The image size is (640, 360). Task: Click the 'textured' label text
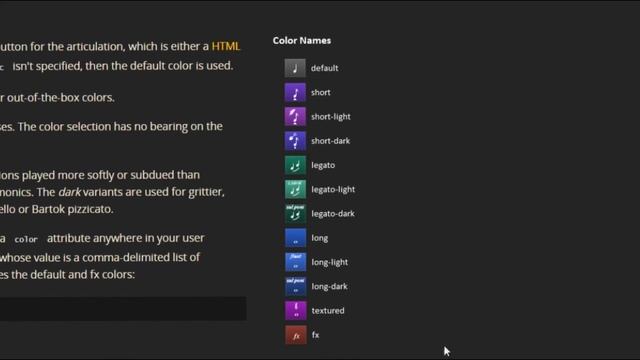point(328,311)
